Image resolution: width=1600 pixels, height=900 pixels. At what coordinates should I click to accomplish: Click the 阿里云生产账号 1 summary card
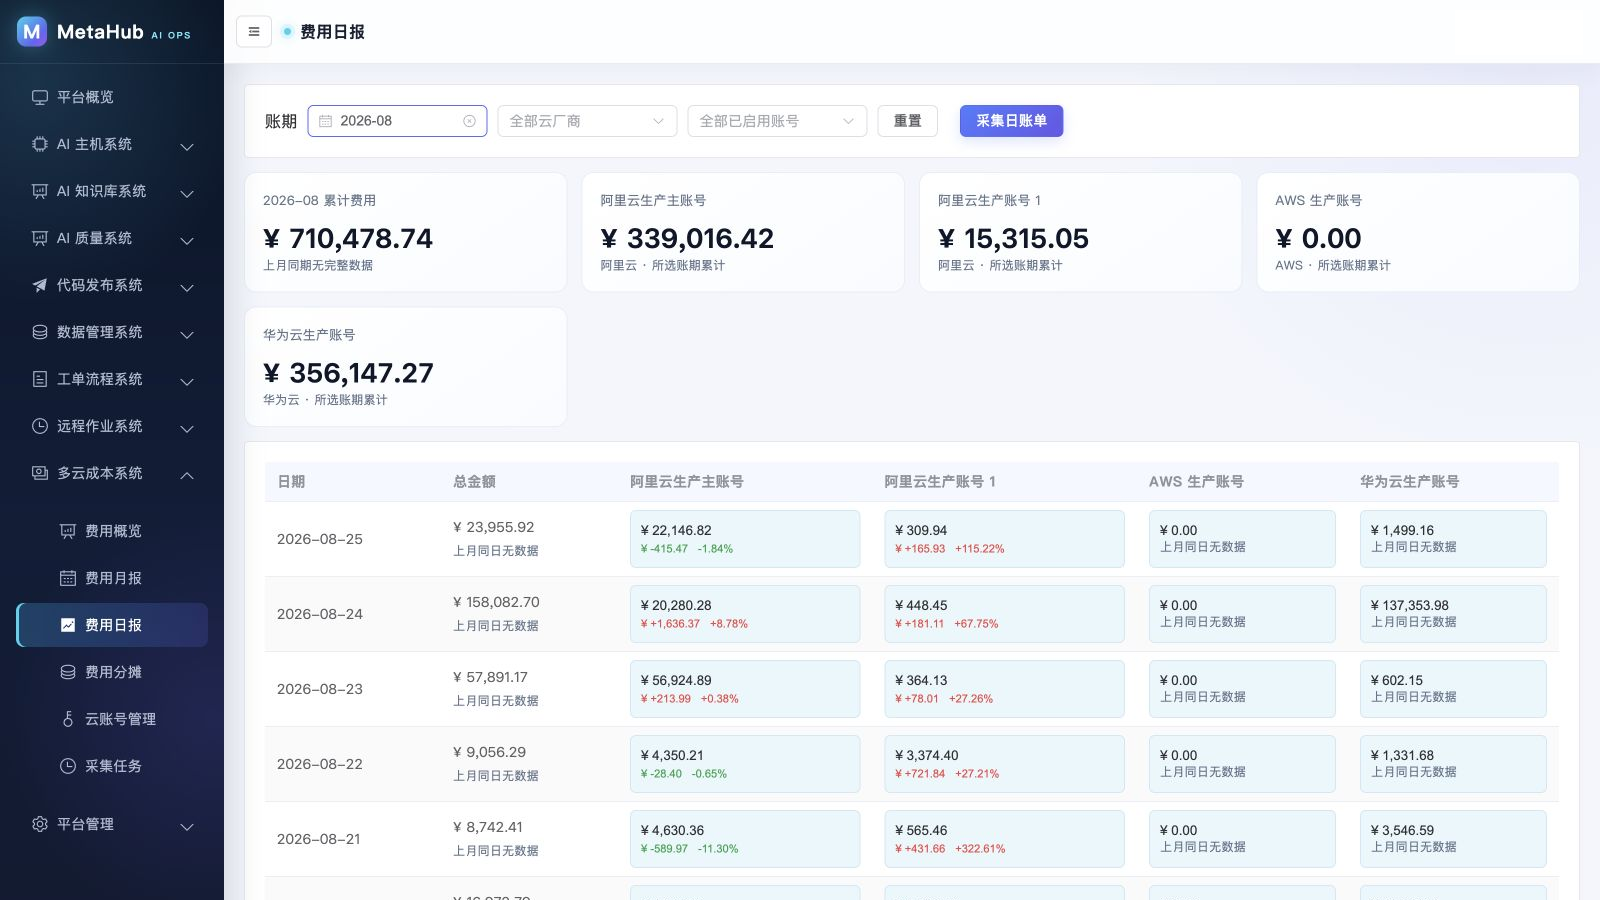(x=1080, y=232)
